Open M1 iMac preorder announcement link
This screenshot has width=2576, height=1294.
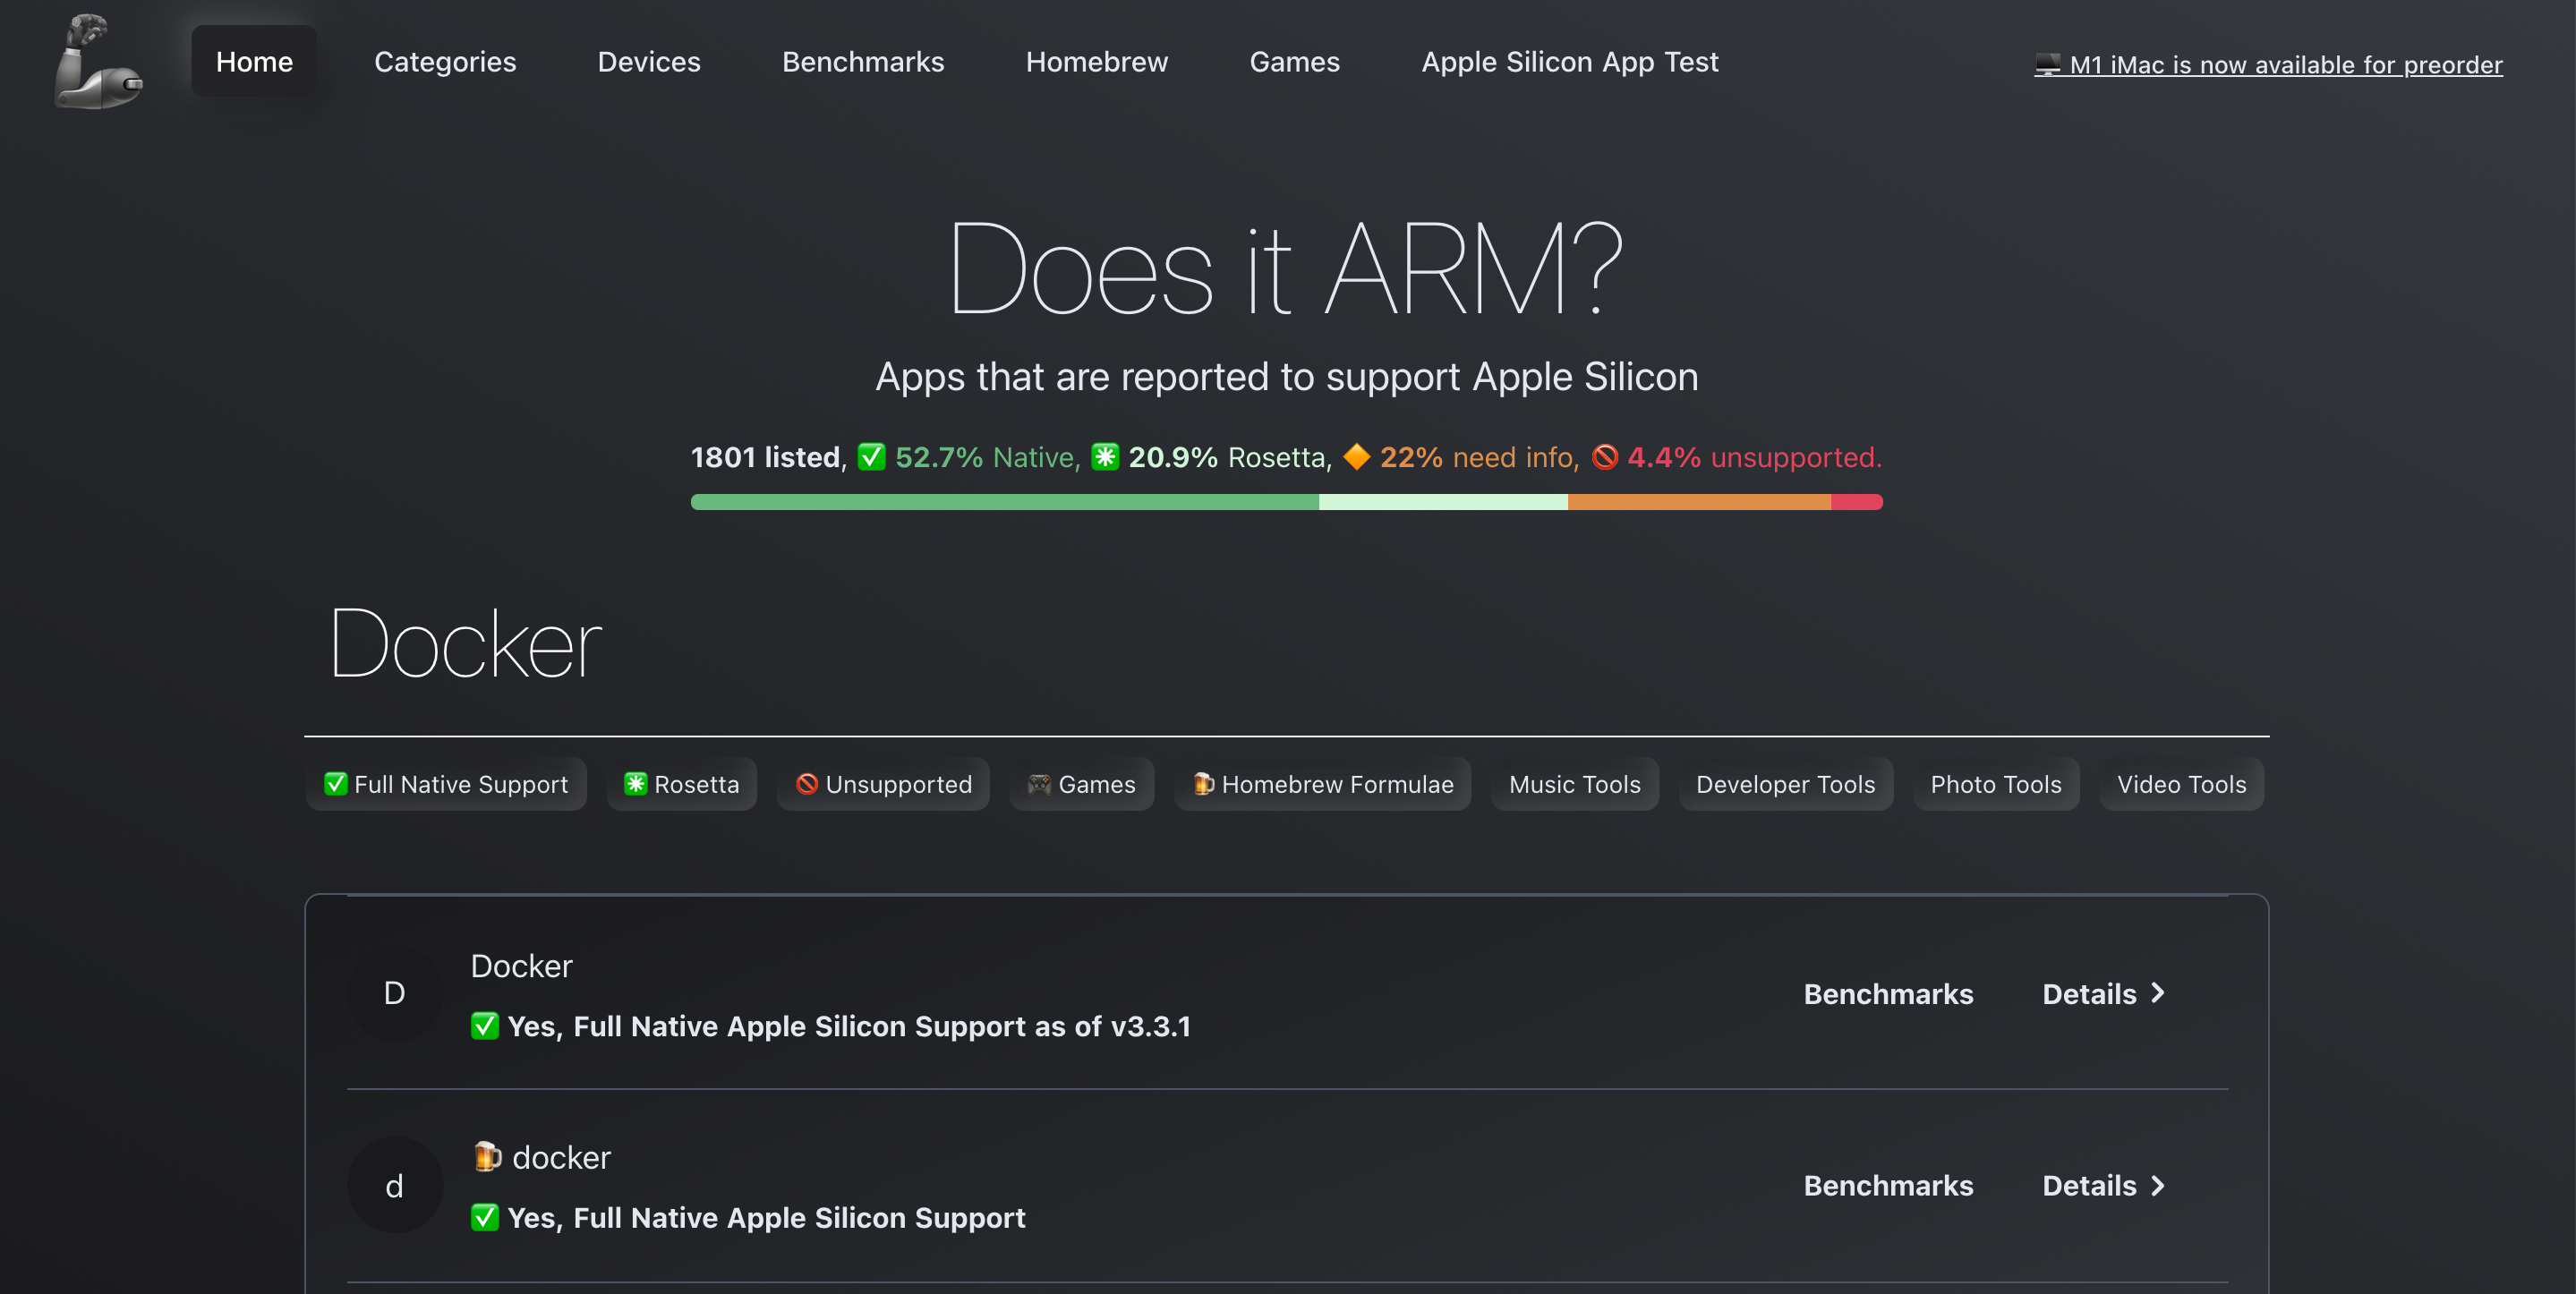point(2285,65)
